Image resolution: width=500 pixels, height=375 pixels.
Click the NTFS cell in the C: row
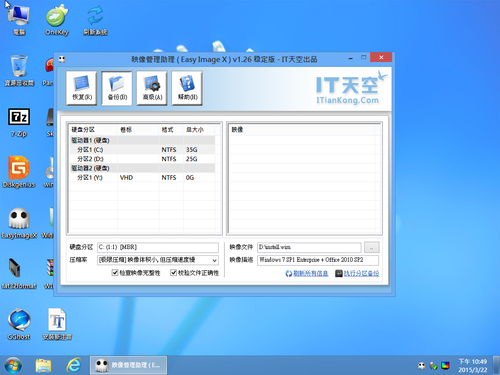click(169, 150)
